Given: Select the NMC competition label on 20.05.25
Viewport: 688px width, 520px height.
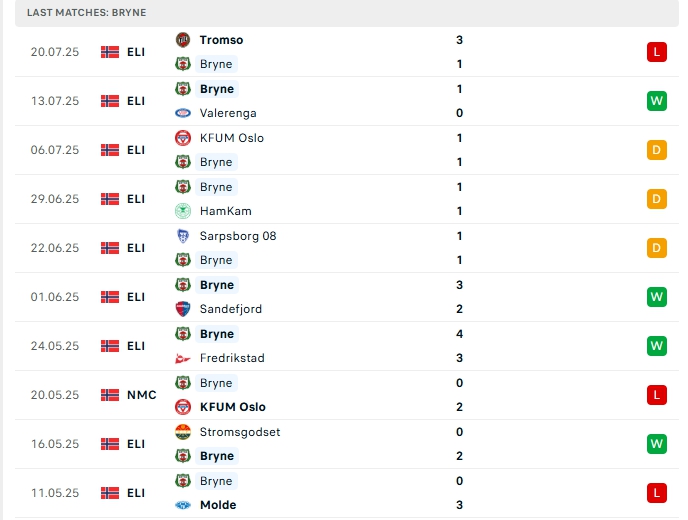Looking at the screenshot, I should point(142,395).
